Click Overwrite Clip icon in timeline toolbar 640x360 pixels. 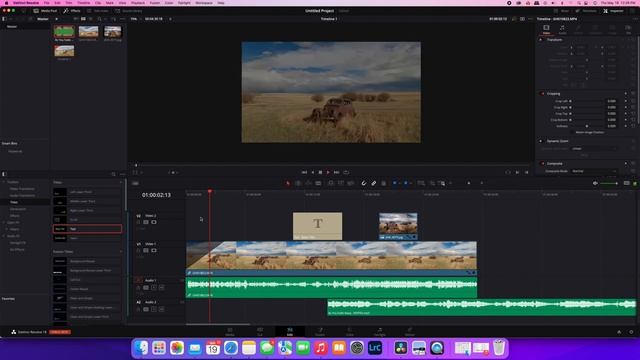click(341, 183)
